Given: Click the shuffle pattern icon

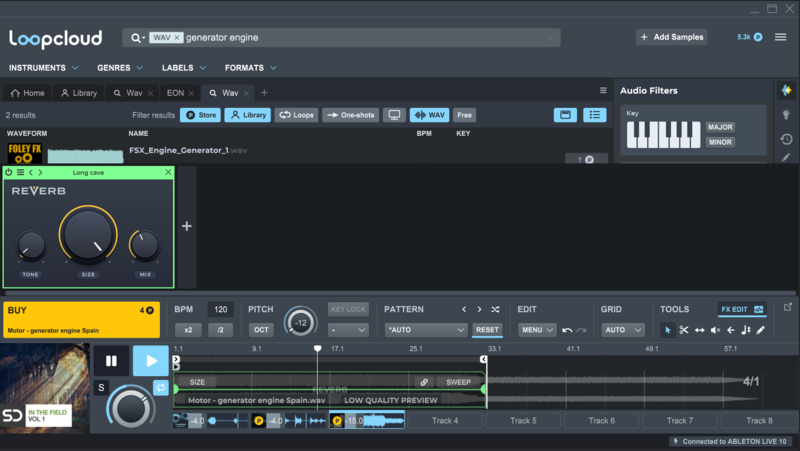Looking at the screenshot, I should coord(495,310).
